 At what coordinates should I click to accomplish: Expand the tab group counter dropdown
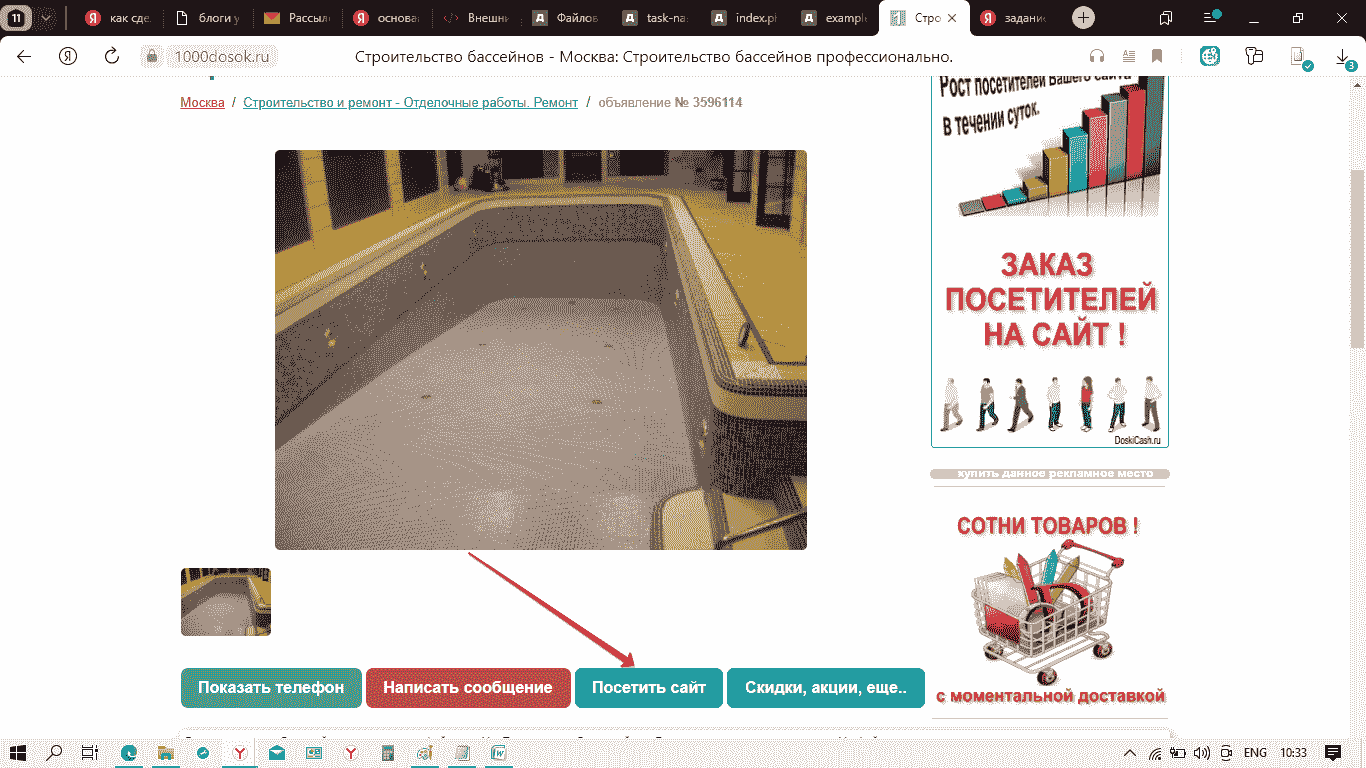pos(46,18)
